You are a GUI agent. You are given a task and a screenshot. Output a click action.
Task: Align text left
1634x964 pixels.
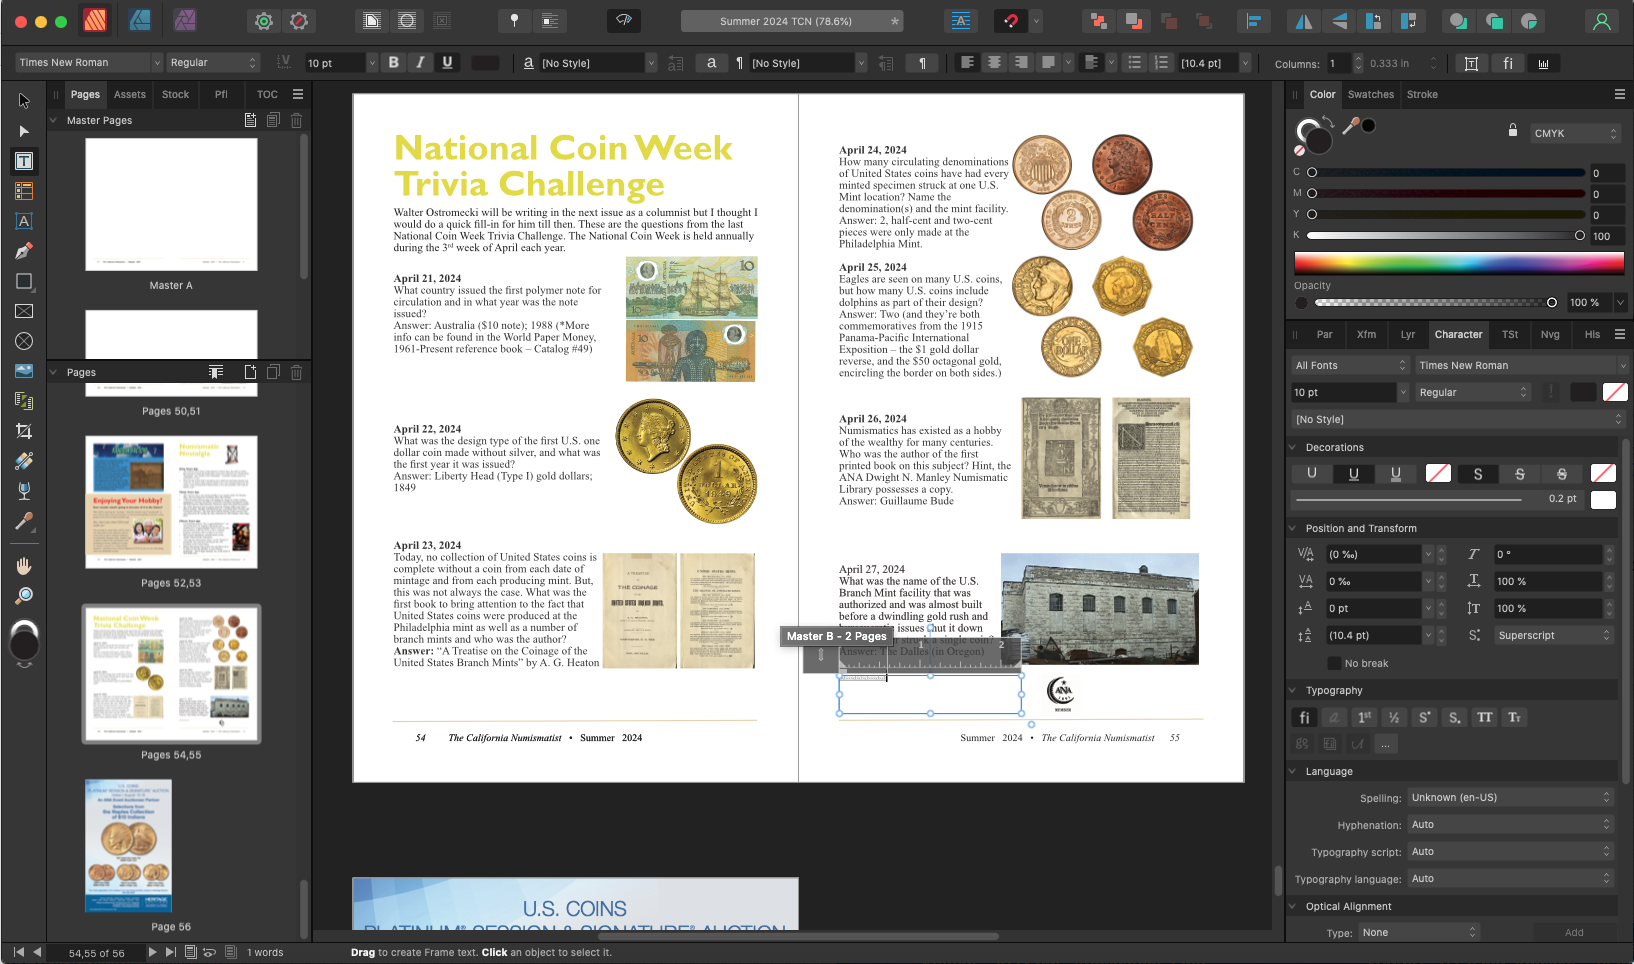point(967,62)
